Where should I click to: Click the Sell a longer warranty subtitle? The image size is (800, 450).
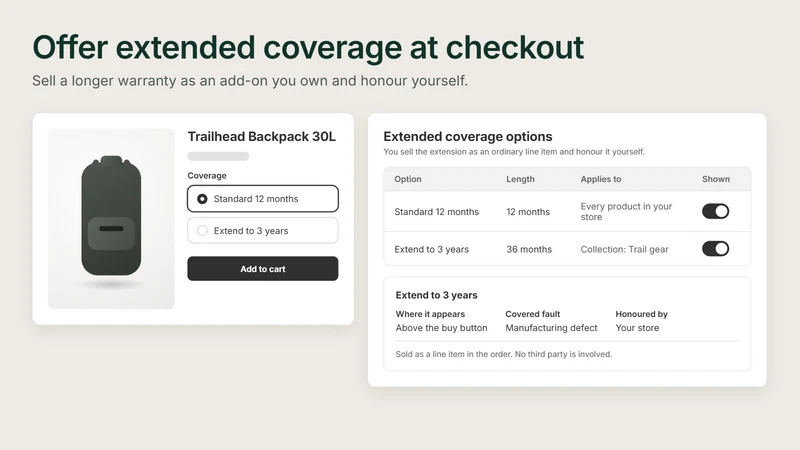(250, 81)
